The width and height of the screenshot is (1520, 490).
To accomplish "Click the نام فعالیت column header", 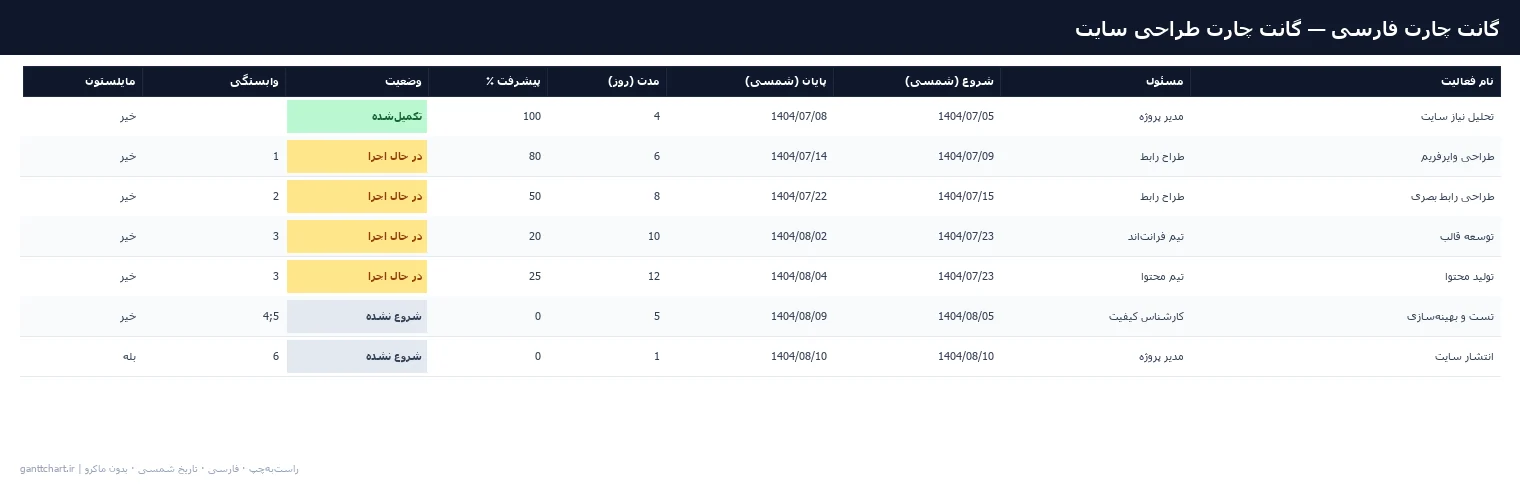I will point(1345,81).
